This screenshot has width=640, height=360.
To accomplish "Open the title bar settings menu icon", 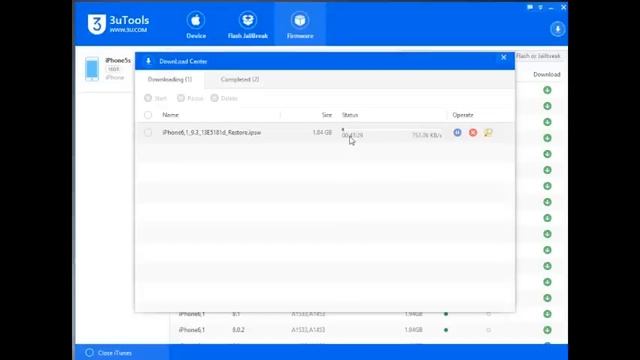I will 540,7.
